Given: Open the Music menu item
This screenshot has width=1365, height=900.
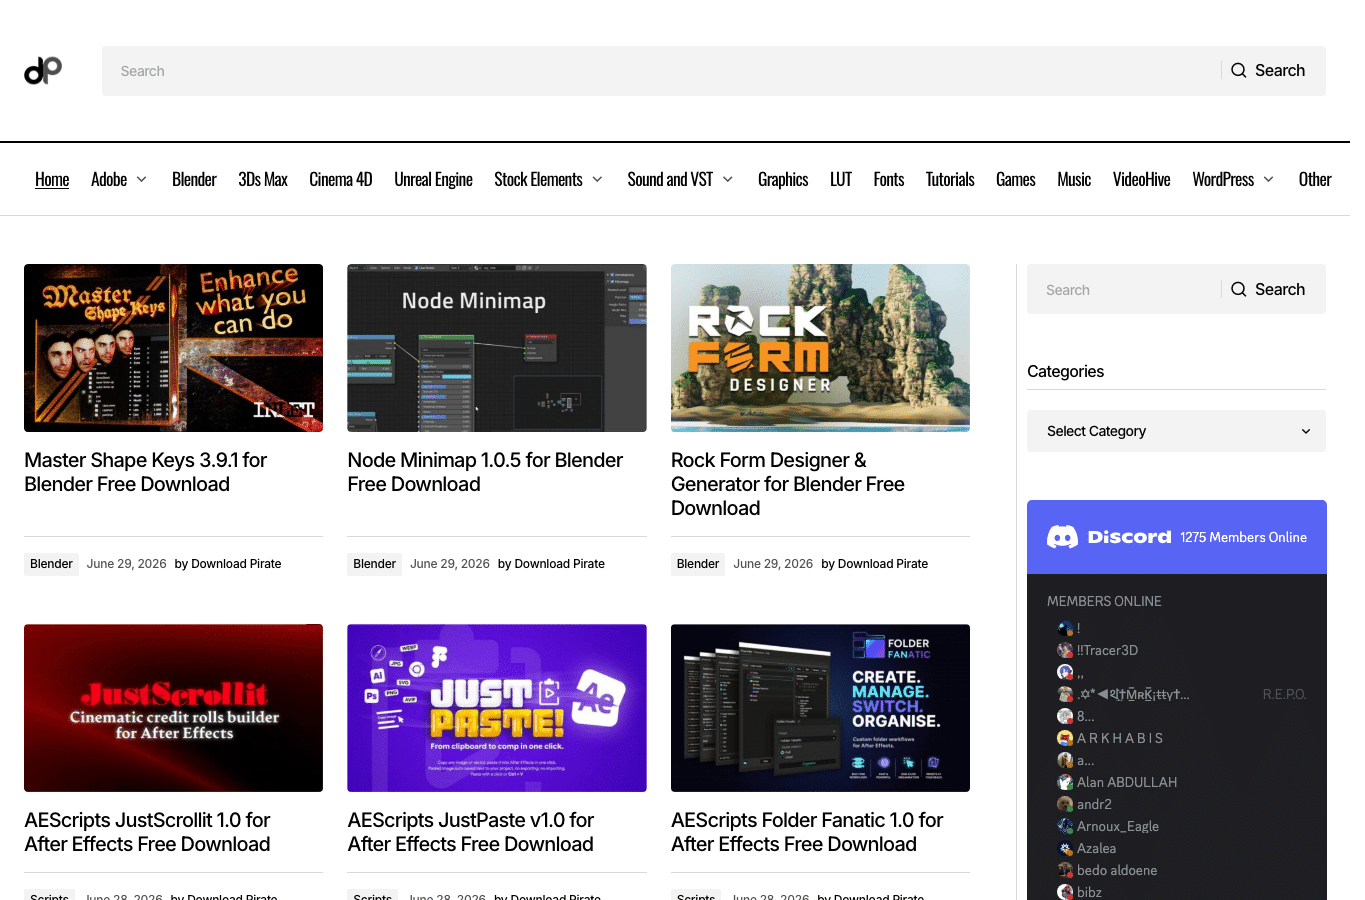Looking at the screenshot, I should [x=1074, y=179].
